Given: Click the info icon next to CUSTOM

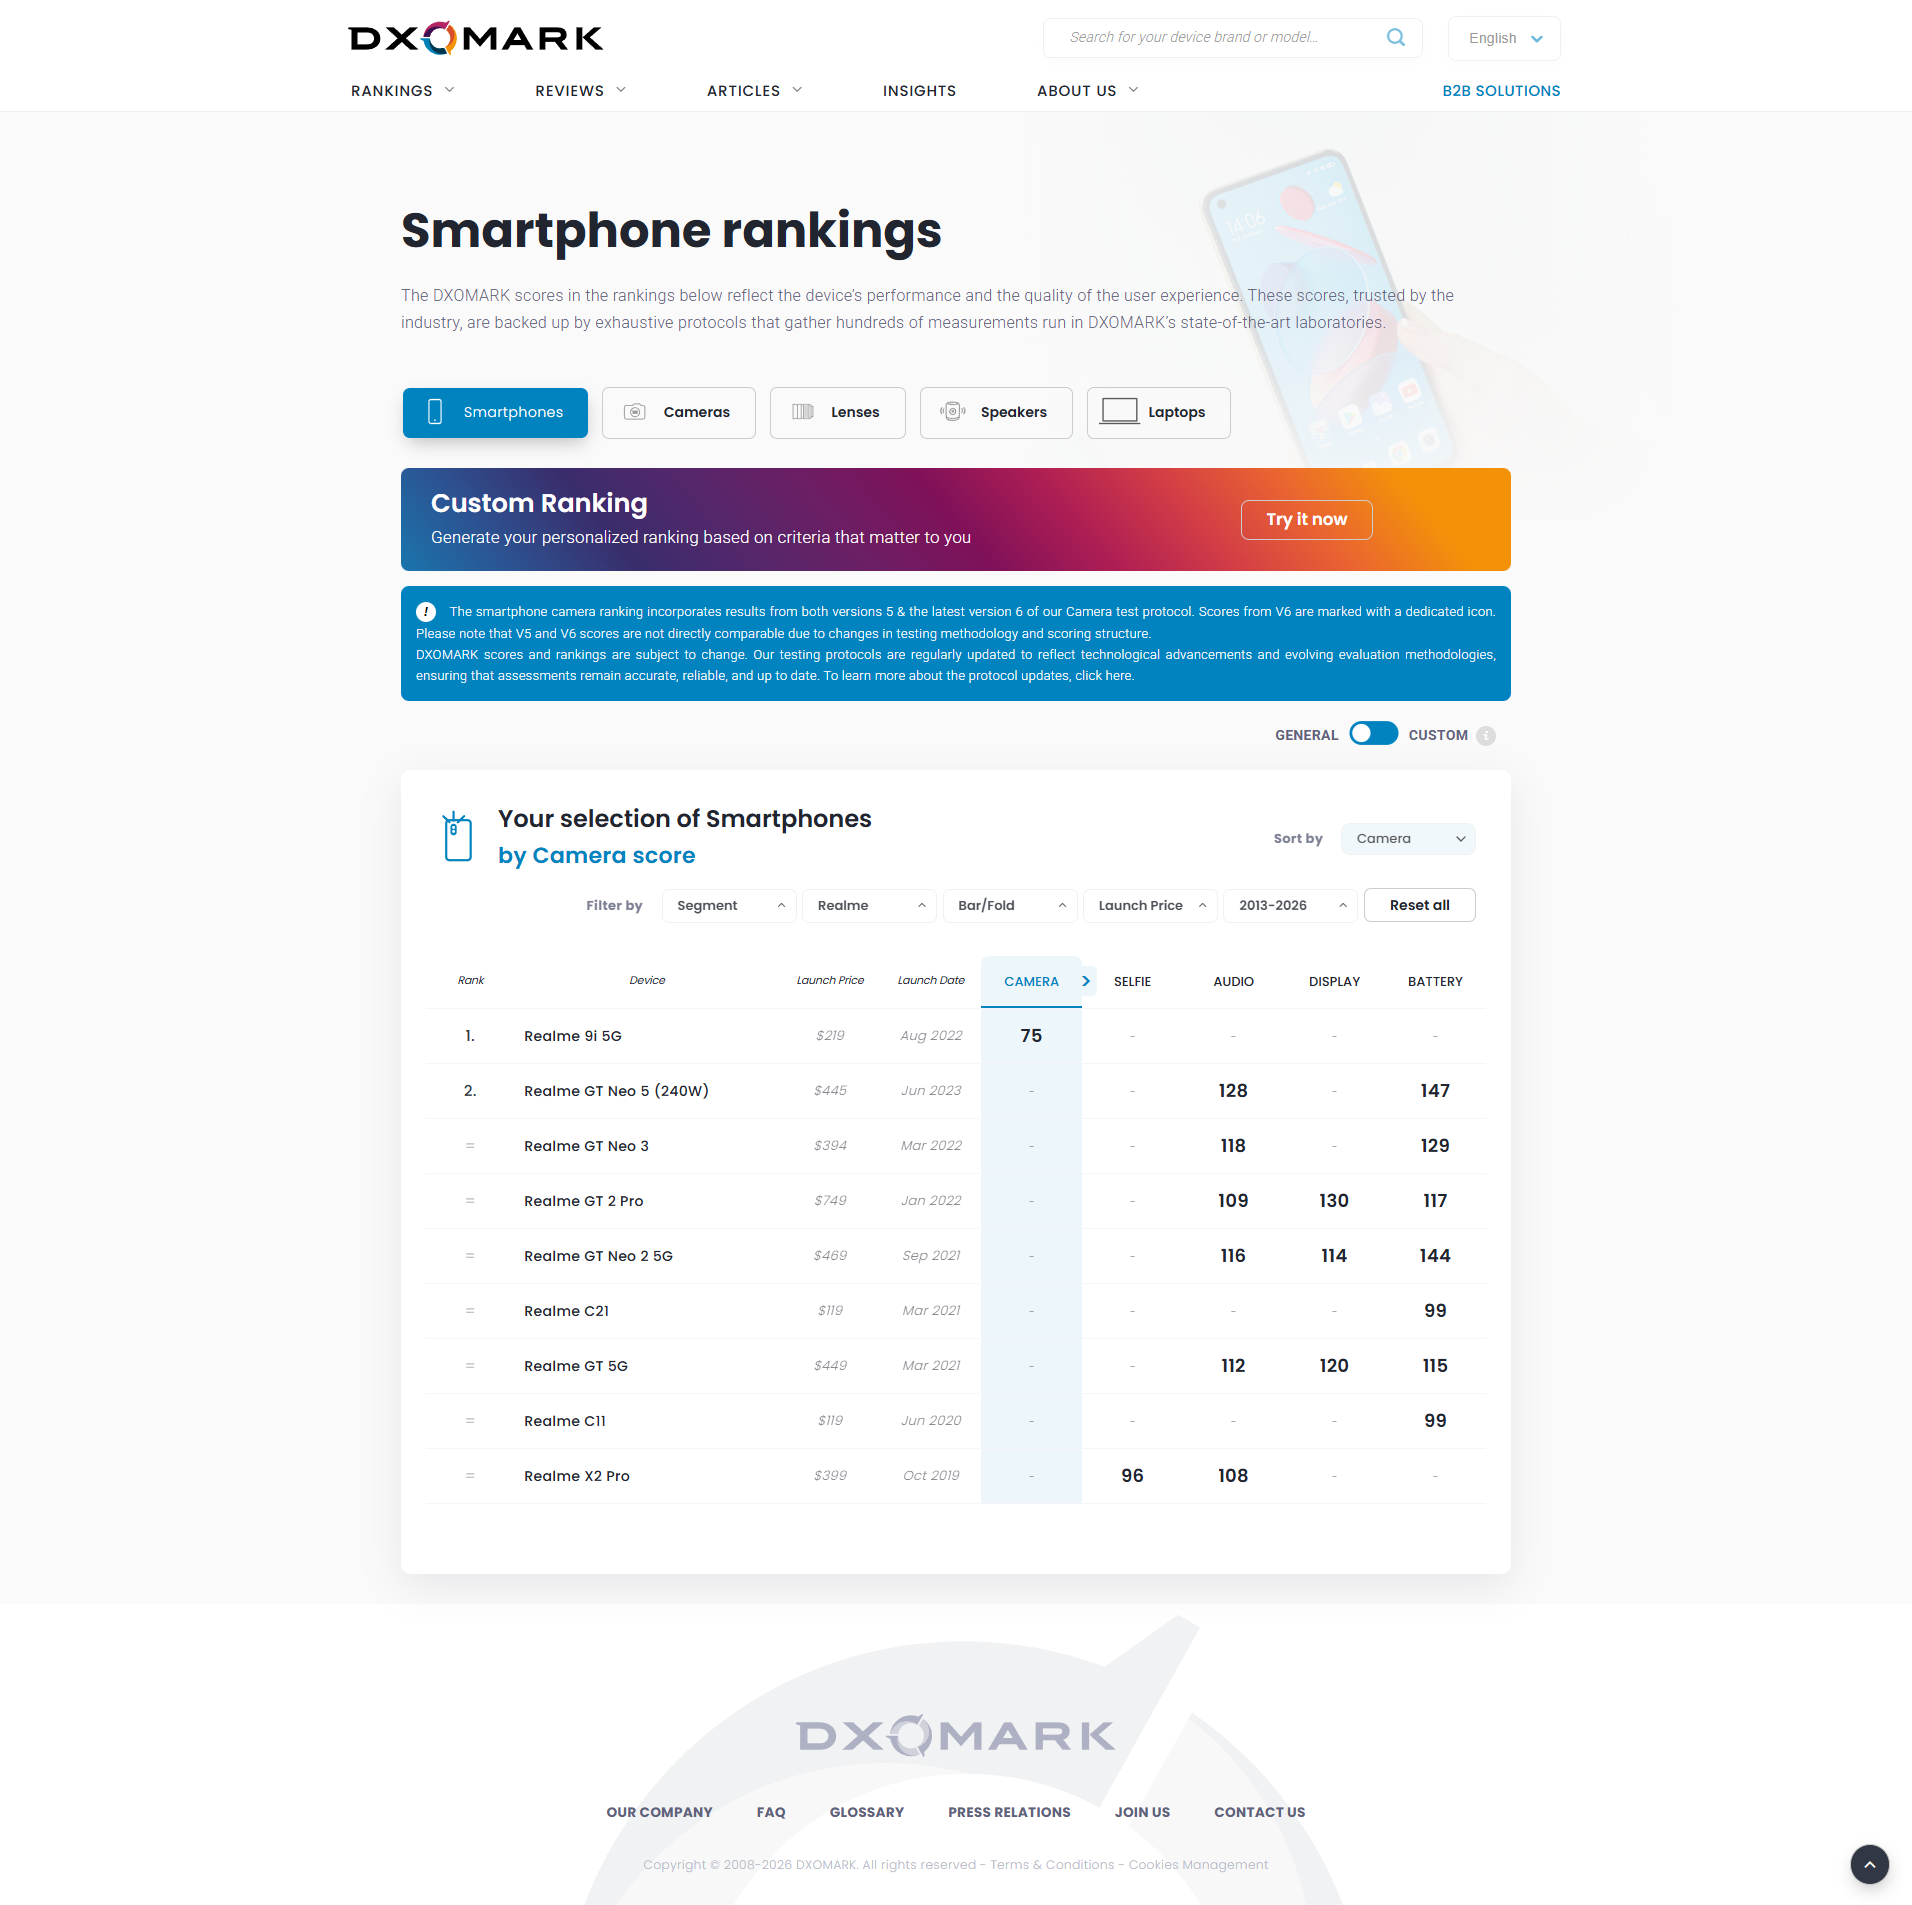Looking at the screenshot, I should tap(1486, 736).
